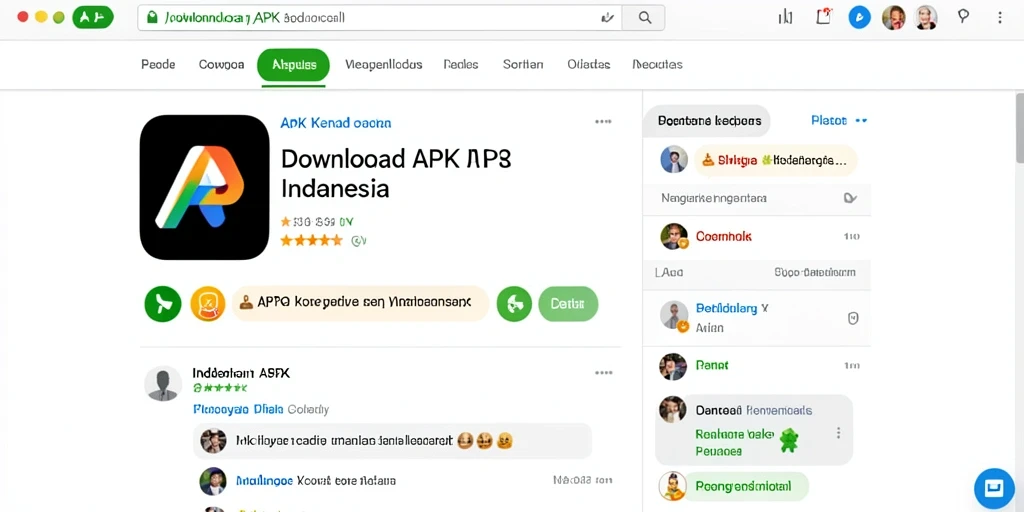This screenshot has height=512, width=1024.
Task: Click the Download APK Indanesia title
Action: [396, 173]
